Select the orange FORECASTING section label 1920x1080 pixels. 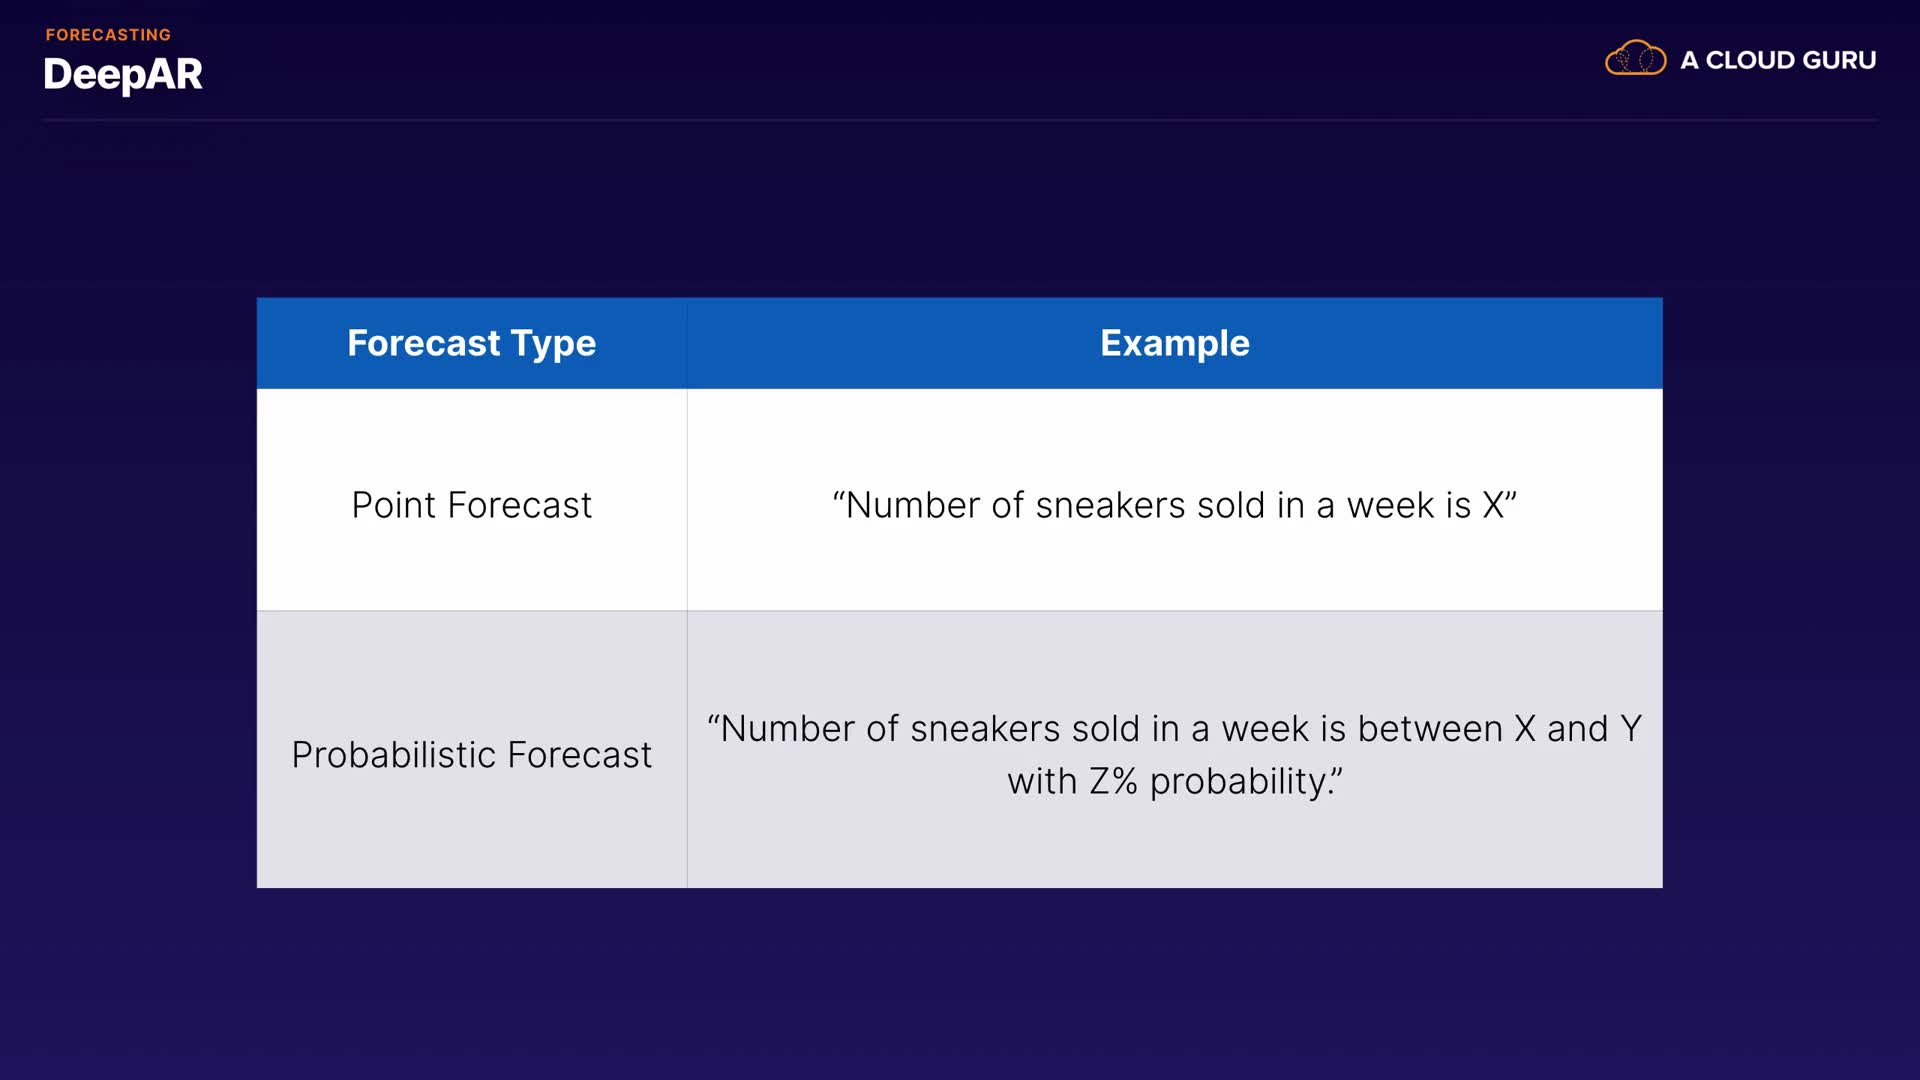point(108,35)
